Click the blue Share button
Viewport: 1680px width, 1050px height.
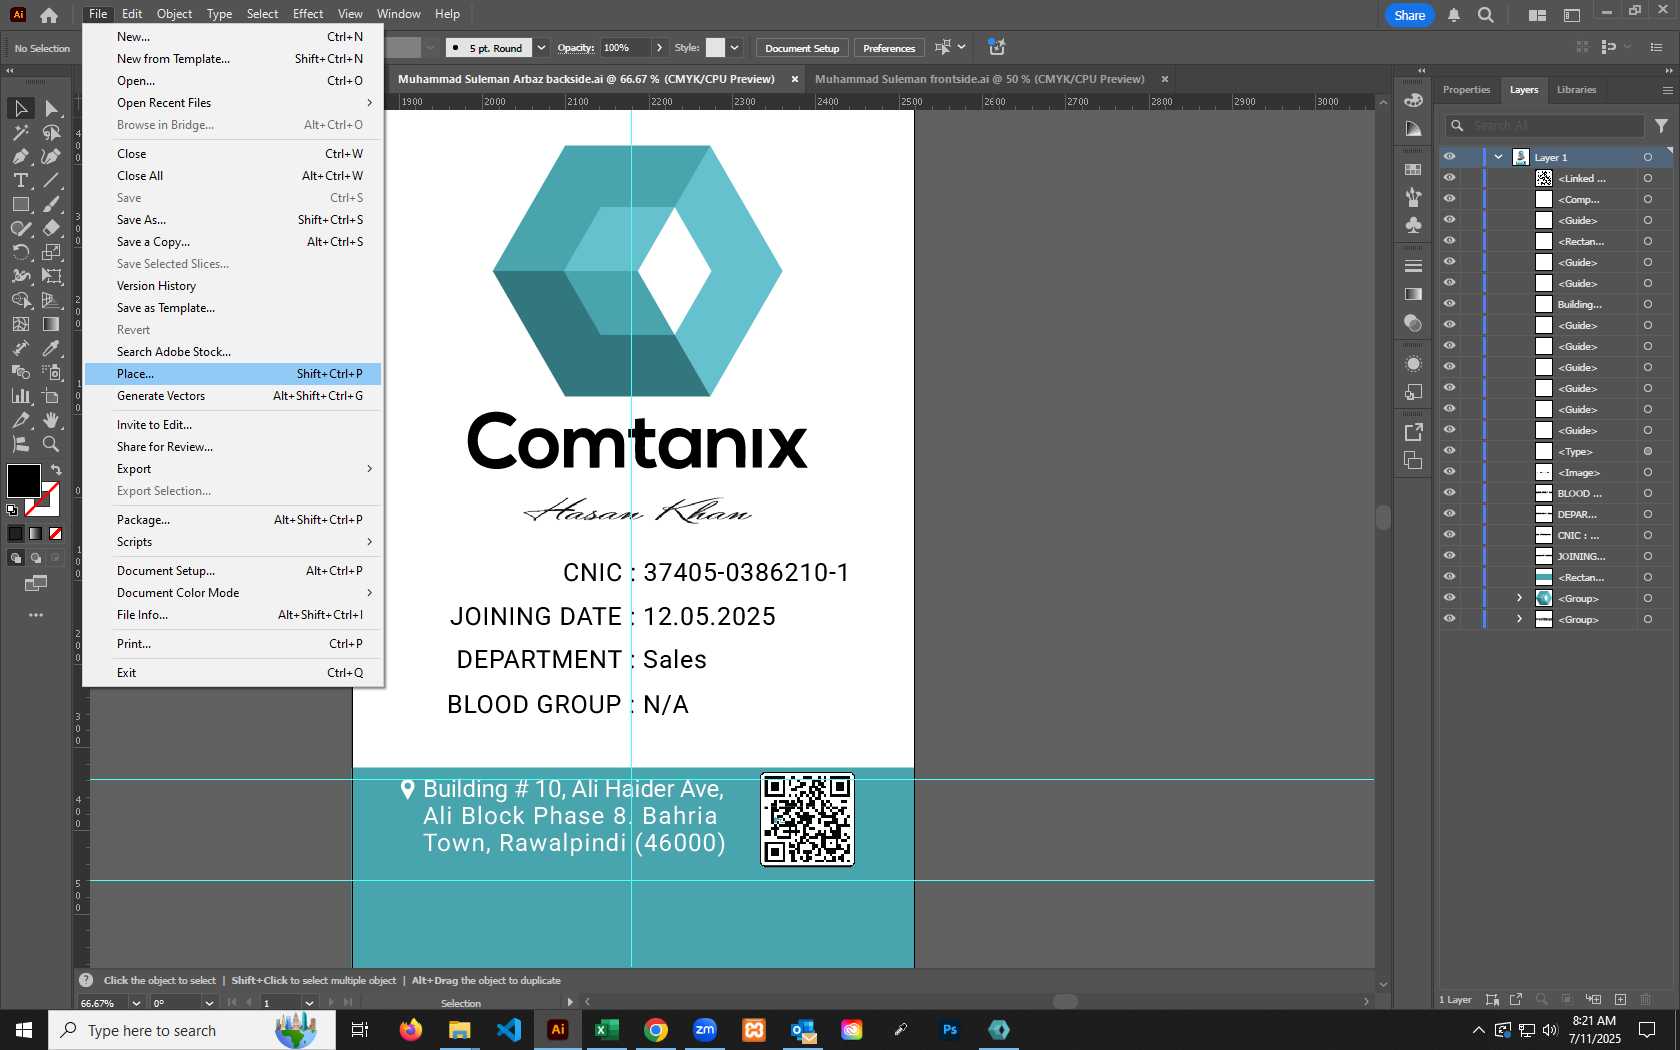coord(1409,15)
